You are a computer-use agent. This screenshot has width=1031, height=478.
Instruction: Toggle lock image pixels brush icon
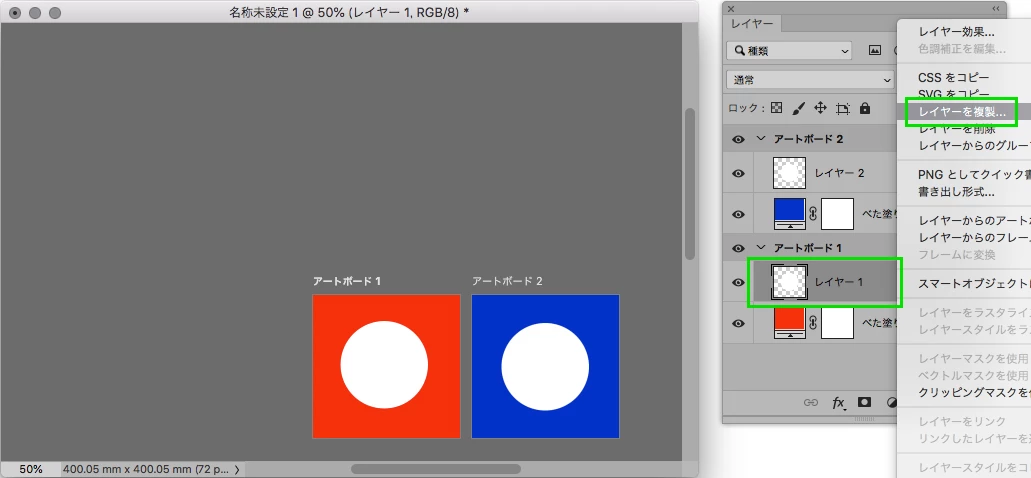(798, 108)
